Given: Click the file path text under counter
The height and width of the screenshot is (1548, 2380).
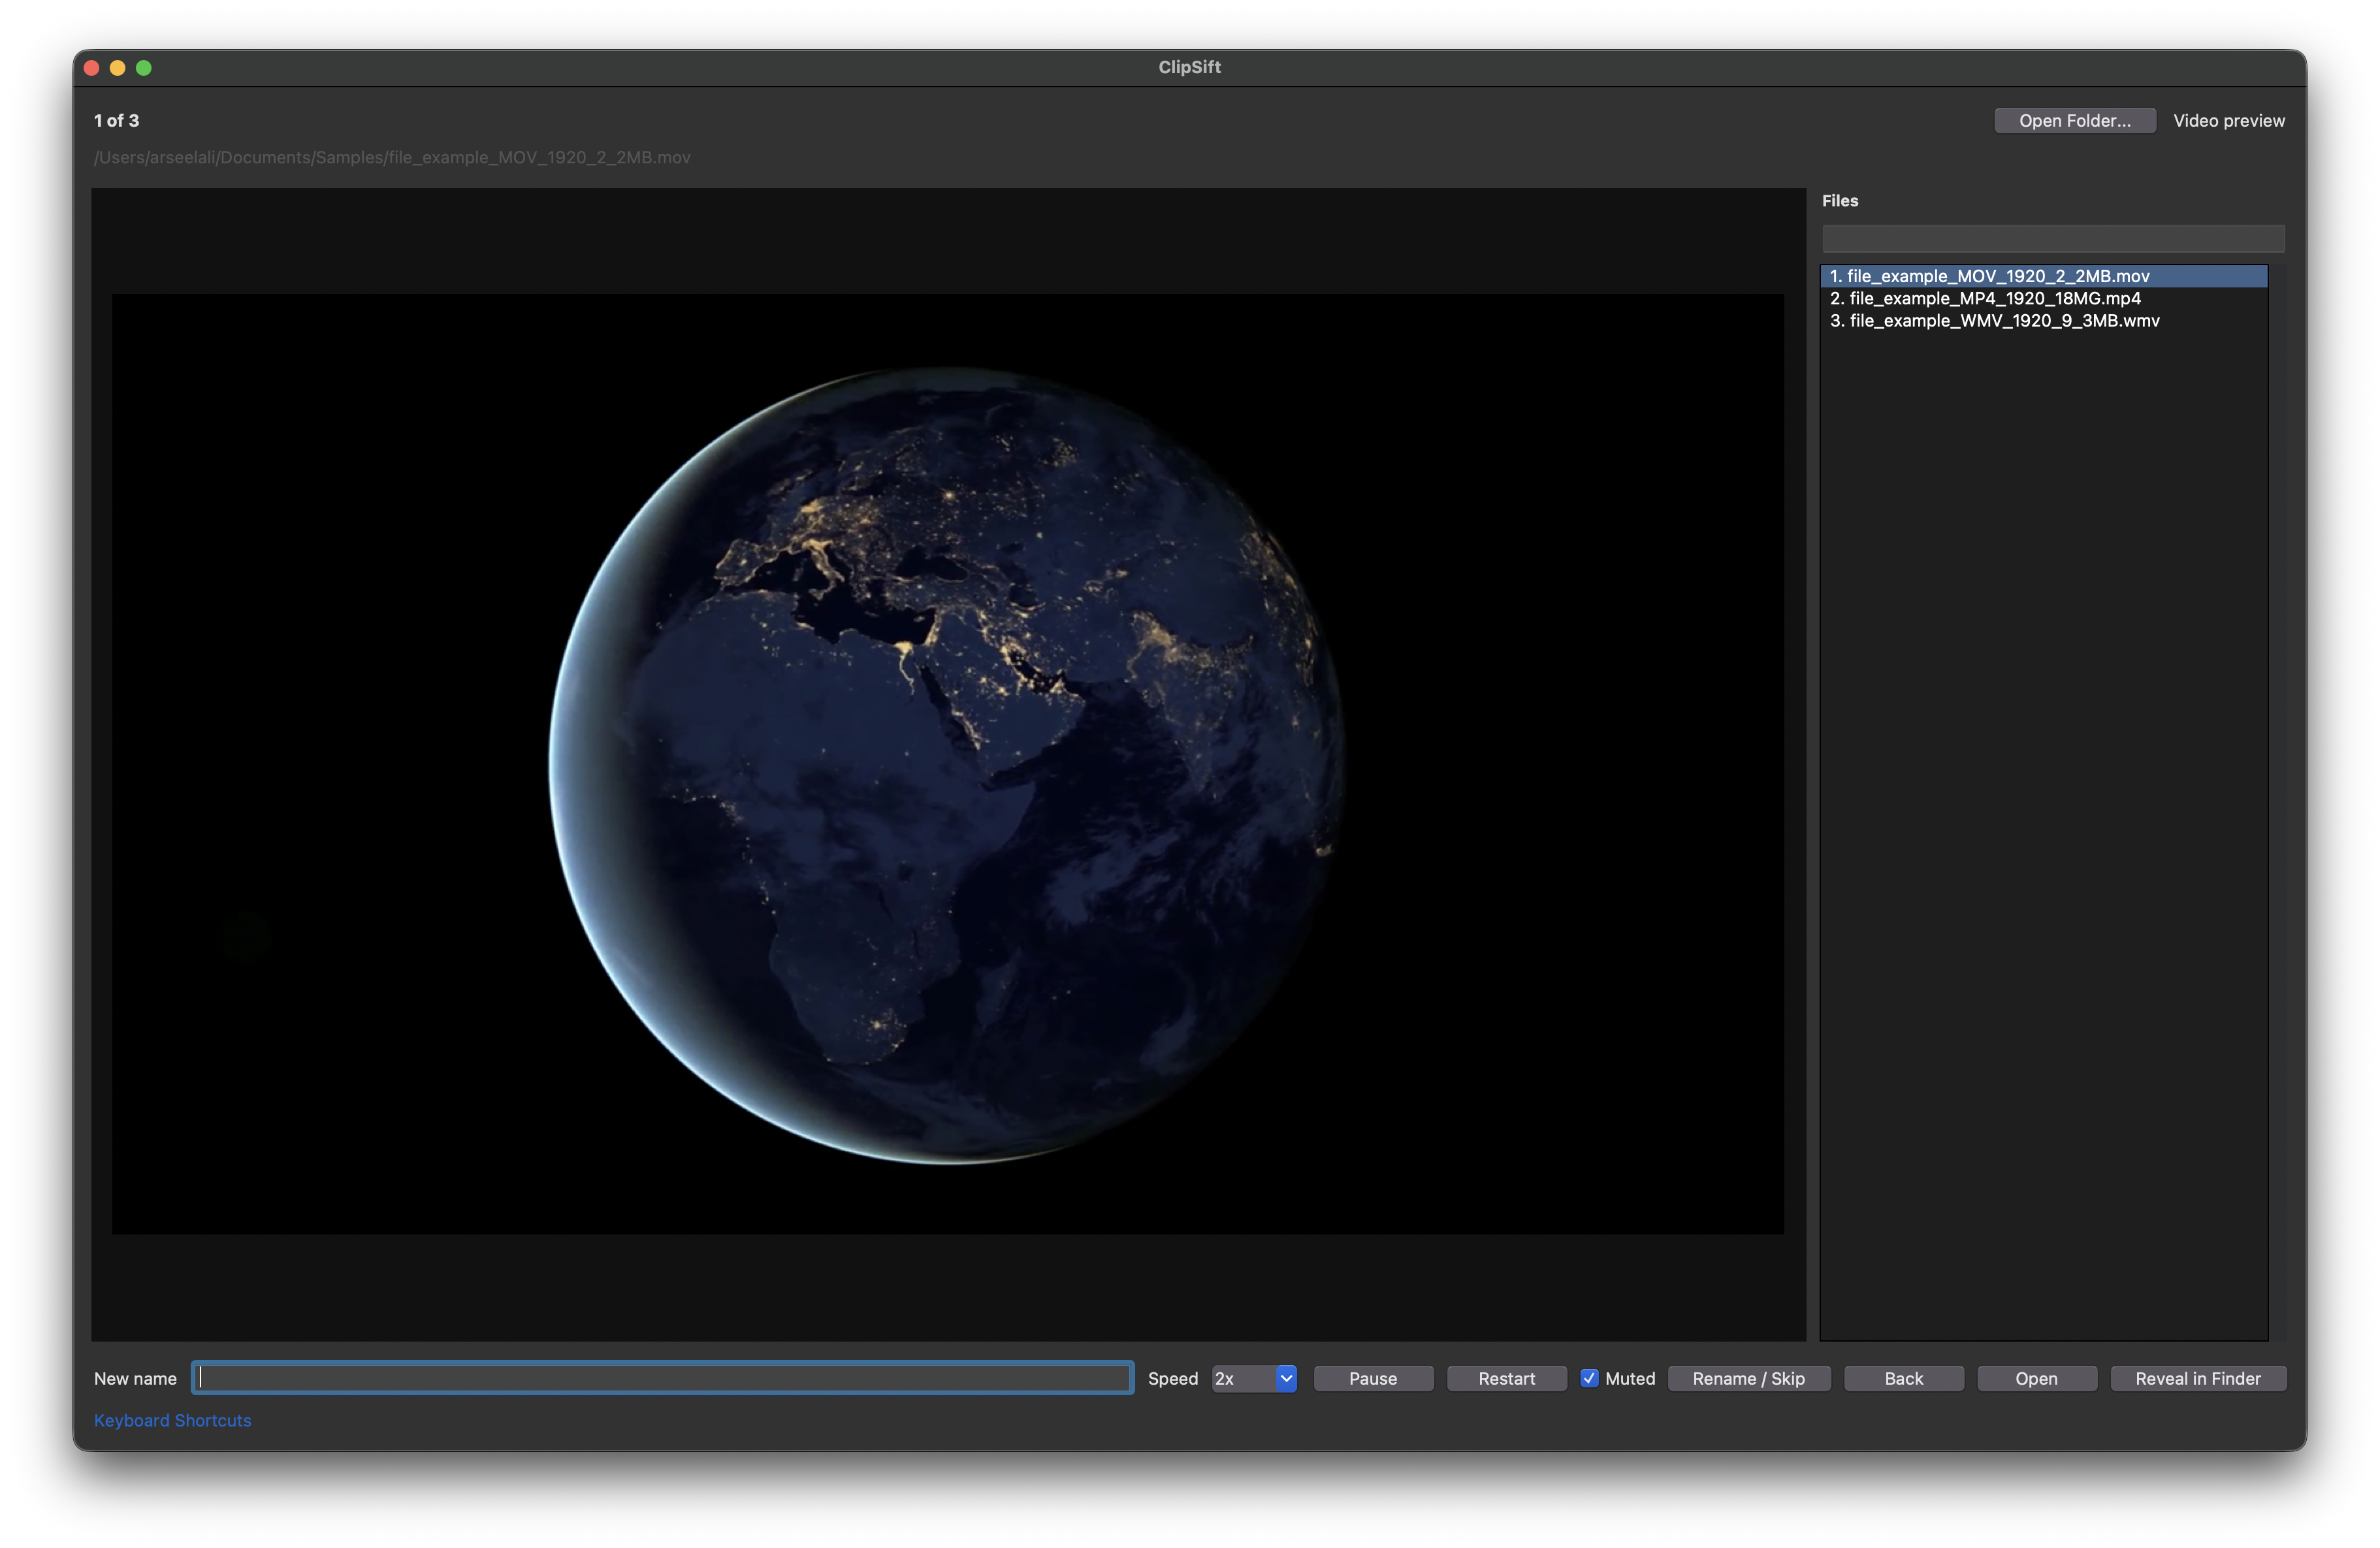Looking at the screenshot, I should pyautogui.click(x=392, y=157).
